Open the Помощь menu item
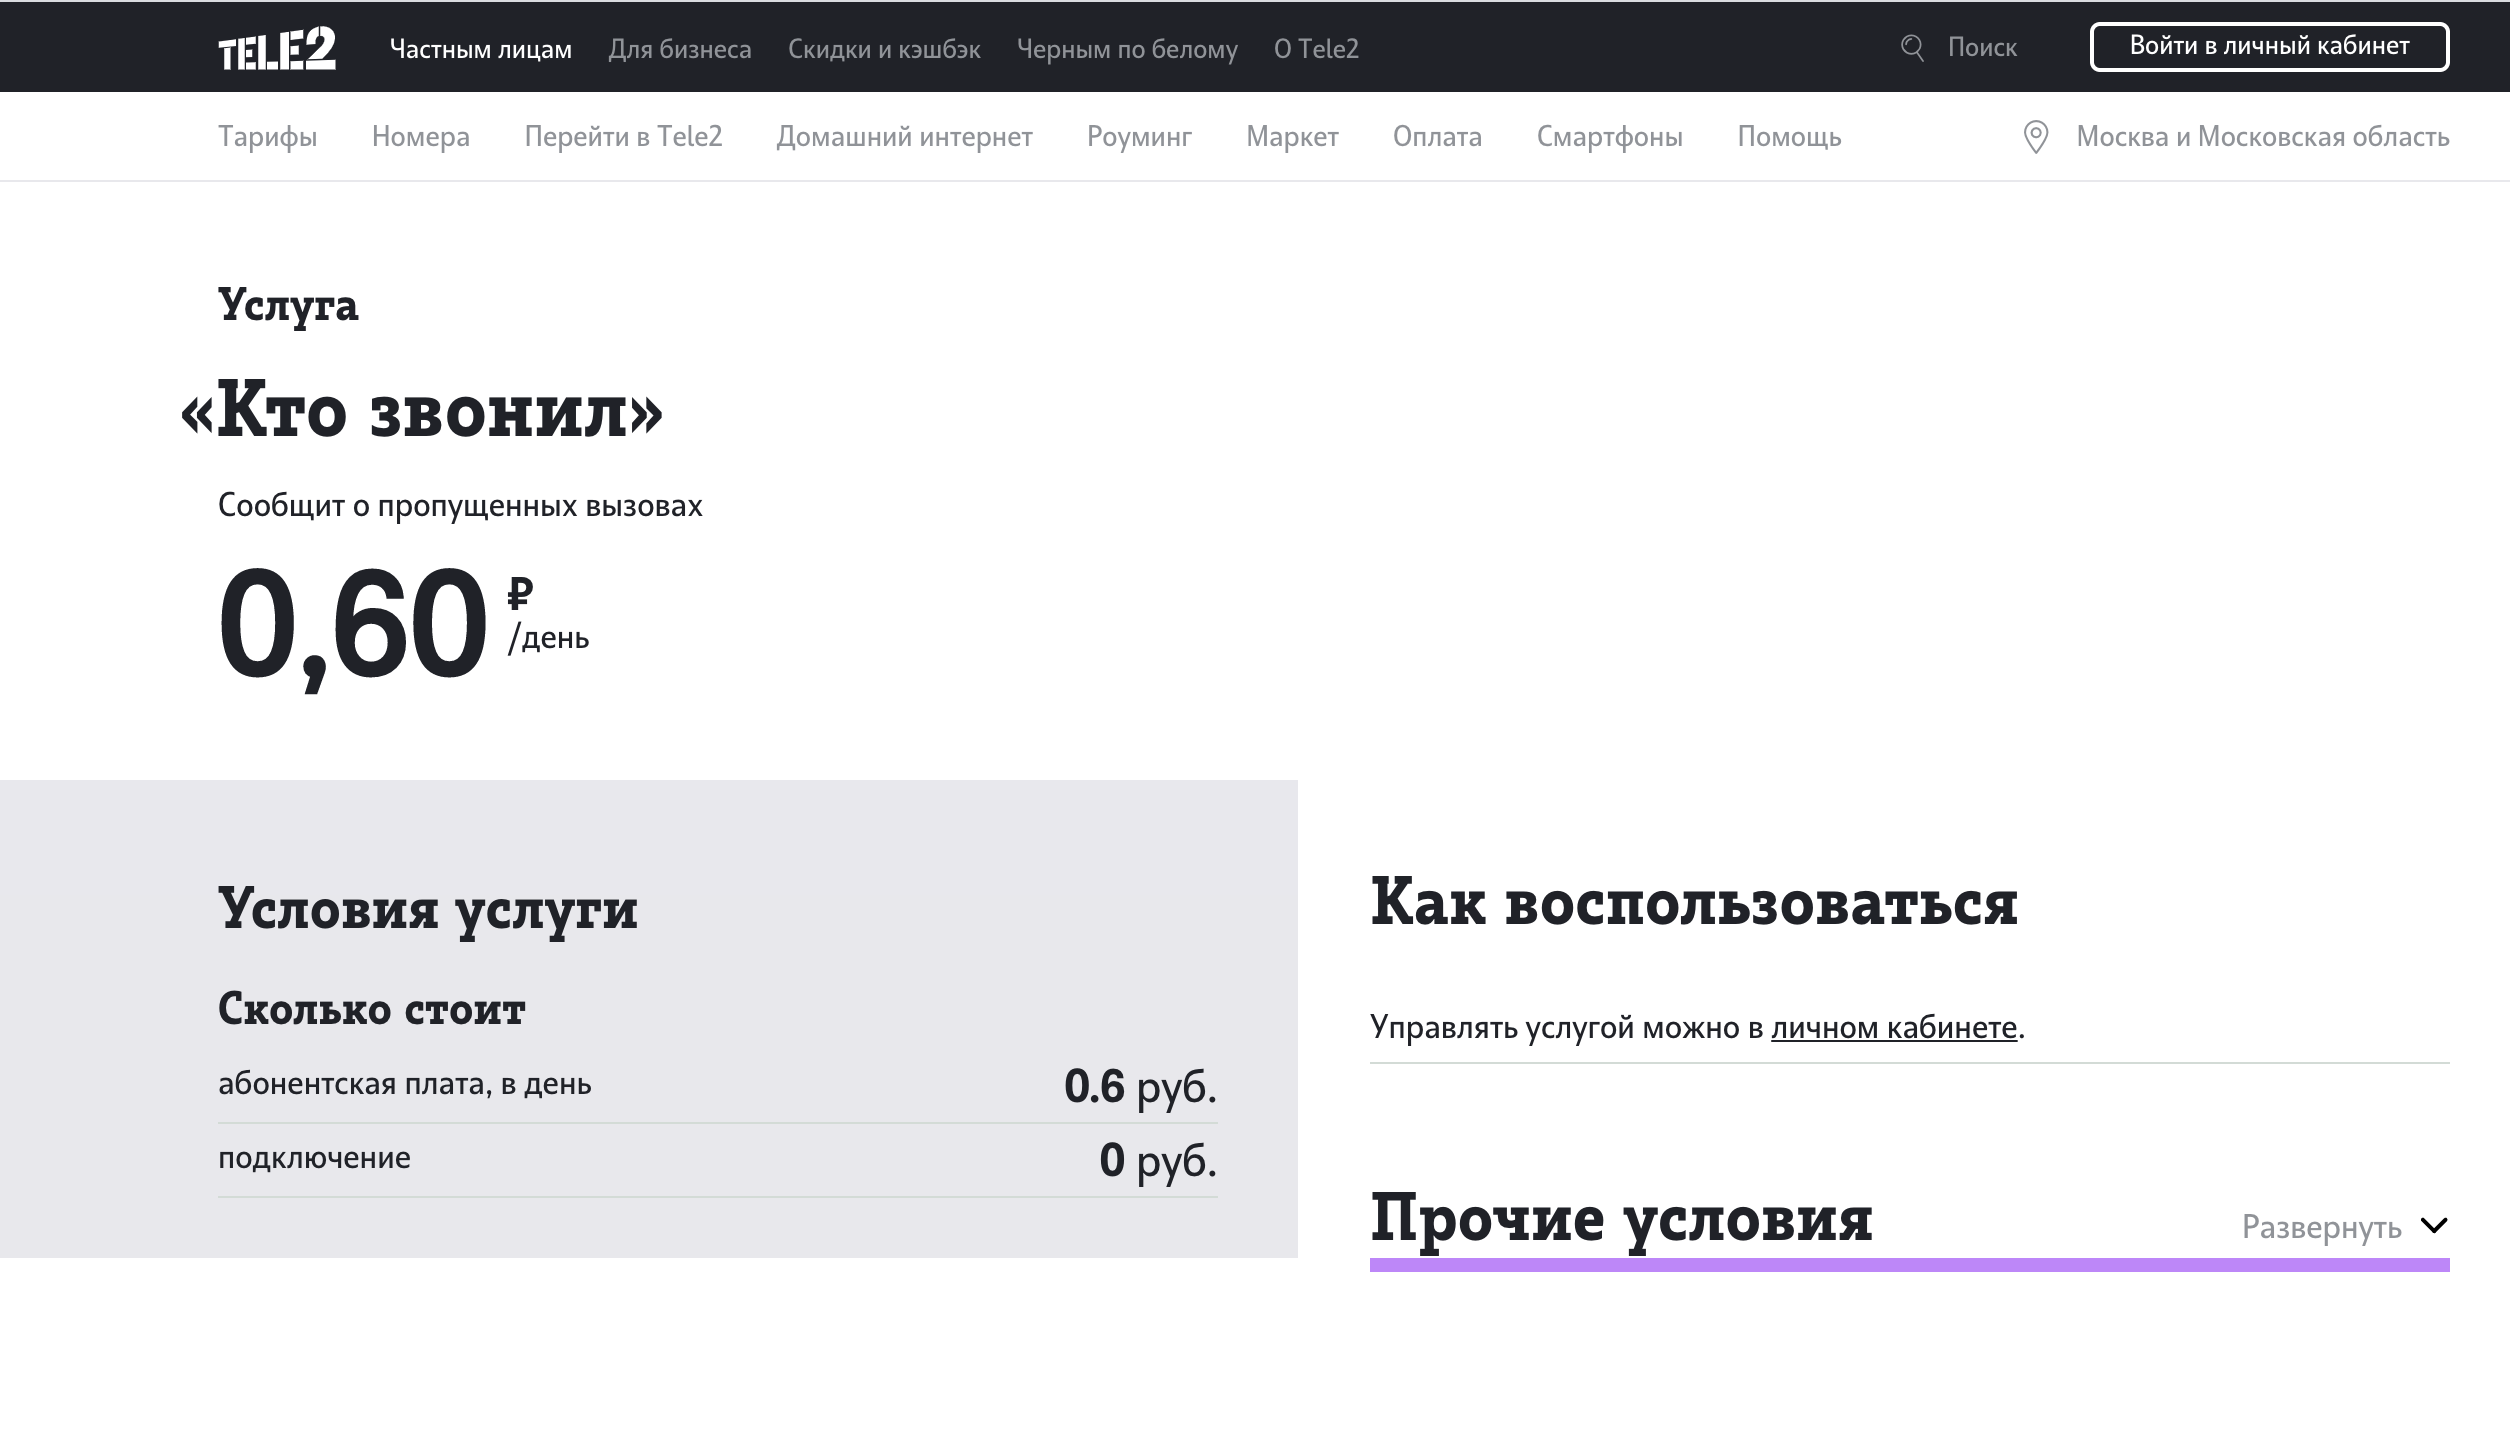 pyautogui.click(x=1789, y=136)
